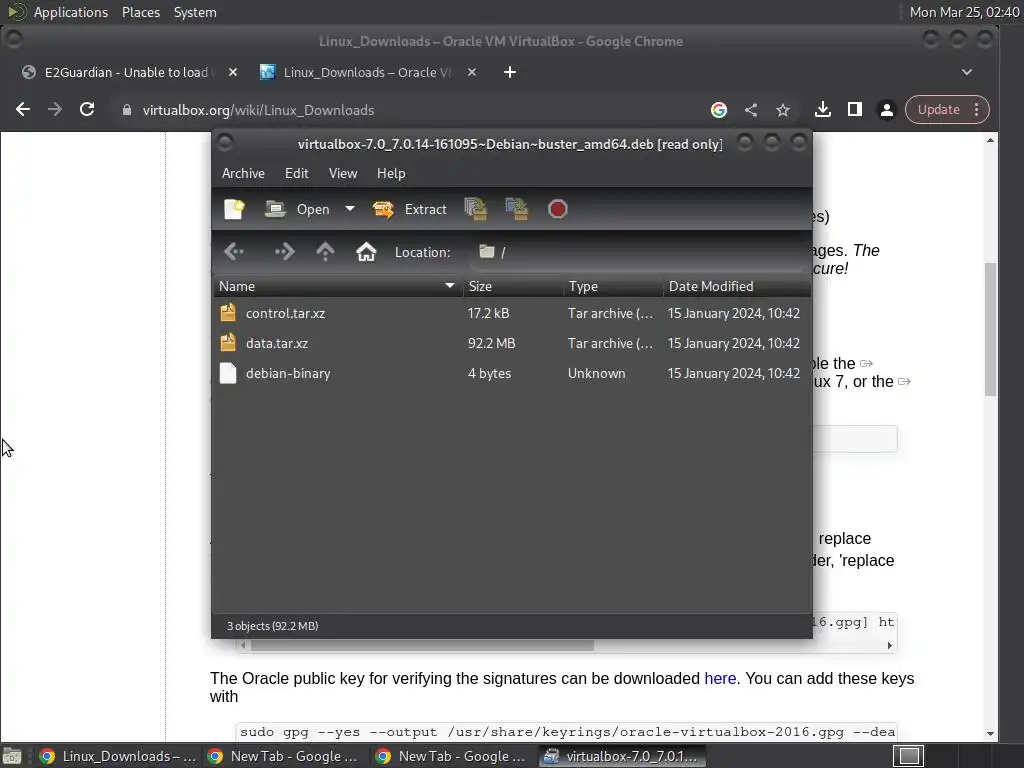Click status bar text 3 objects (92.2 MB)
The width and height of the screenshot is (1024, 768).
tap(272, 626)
